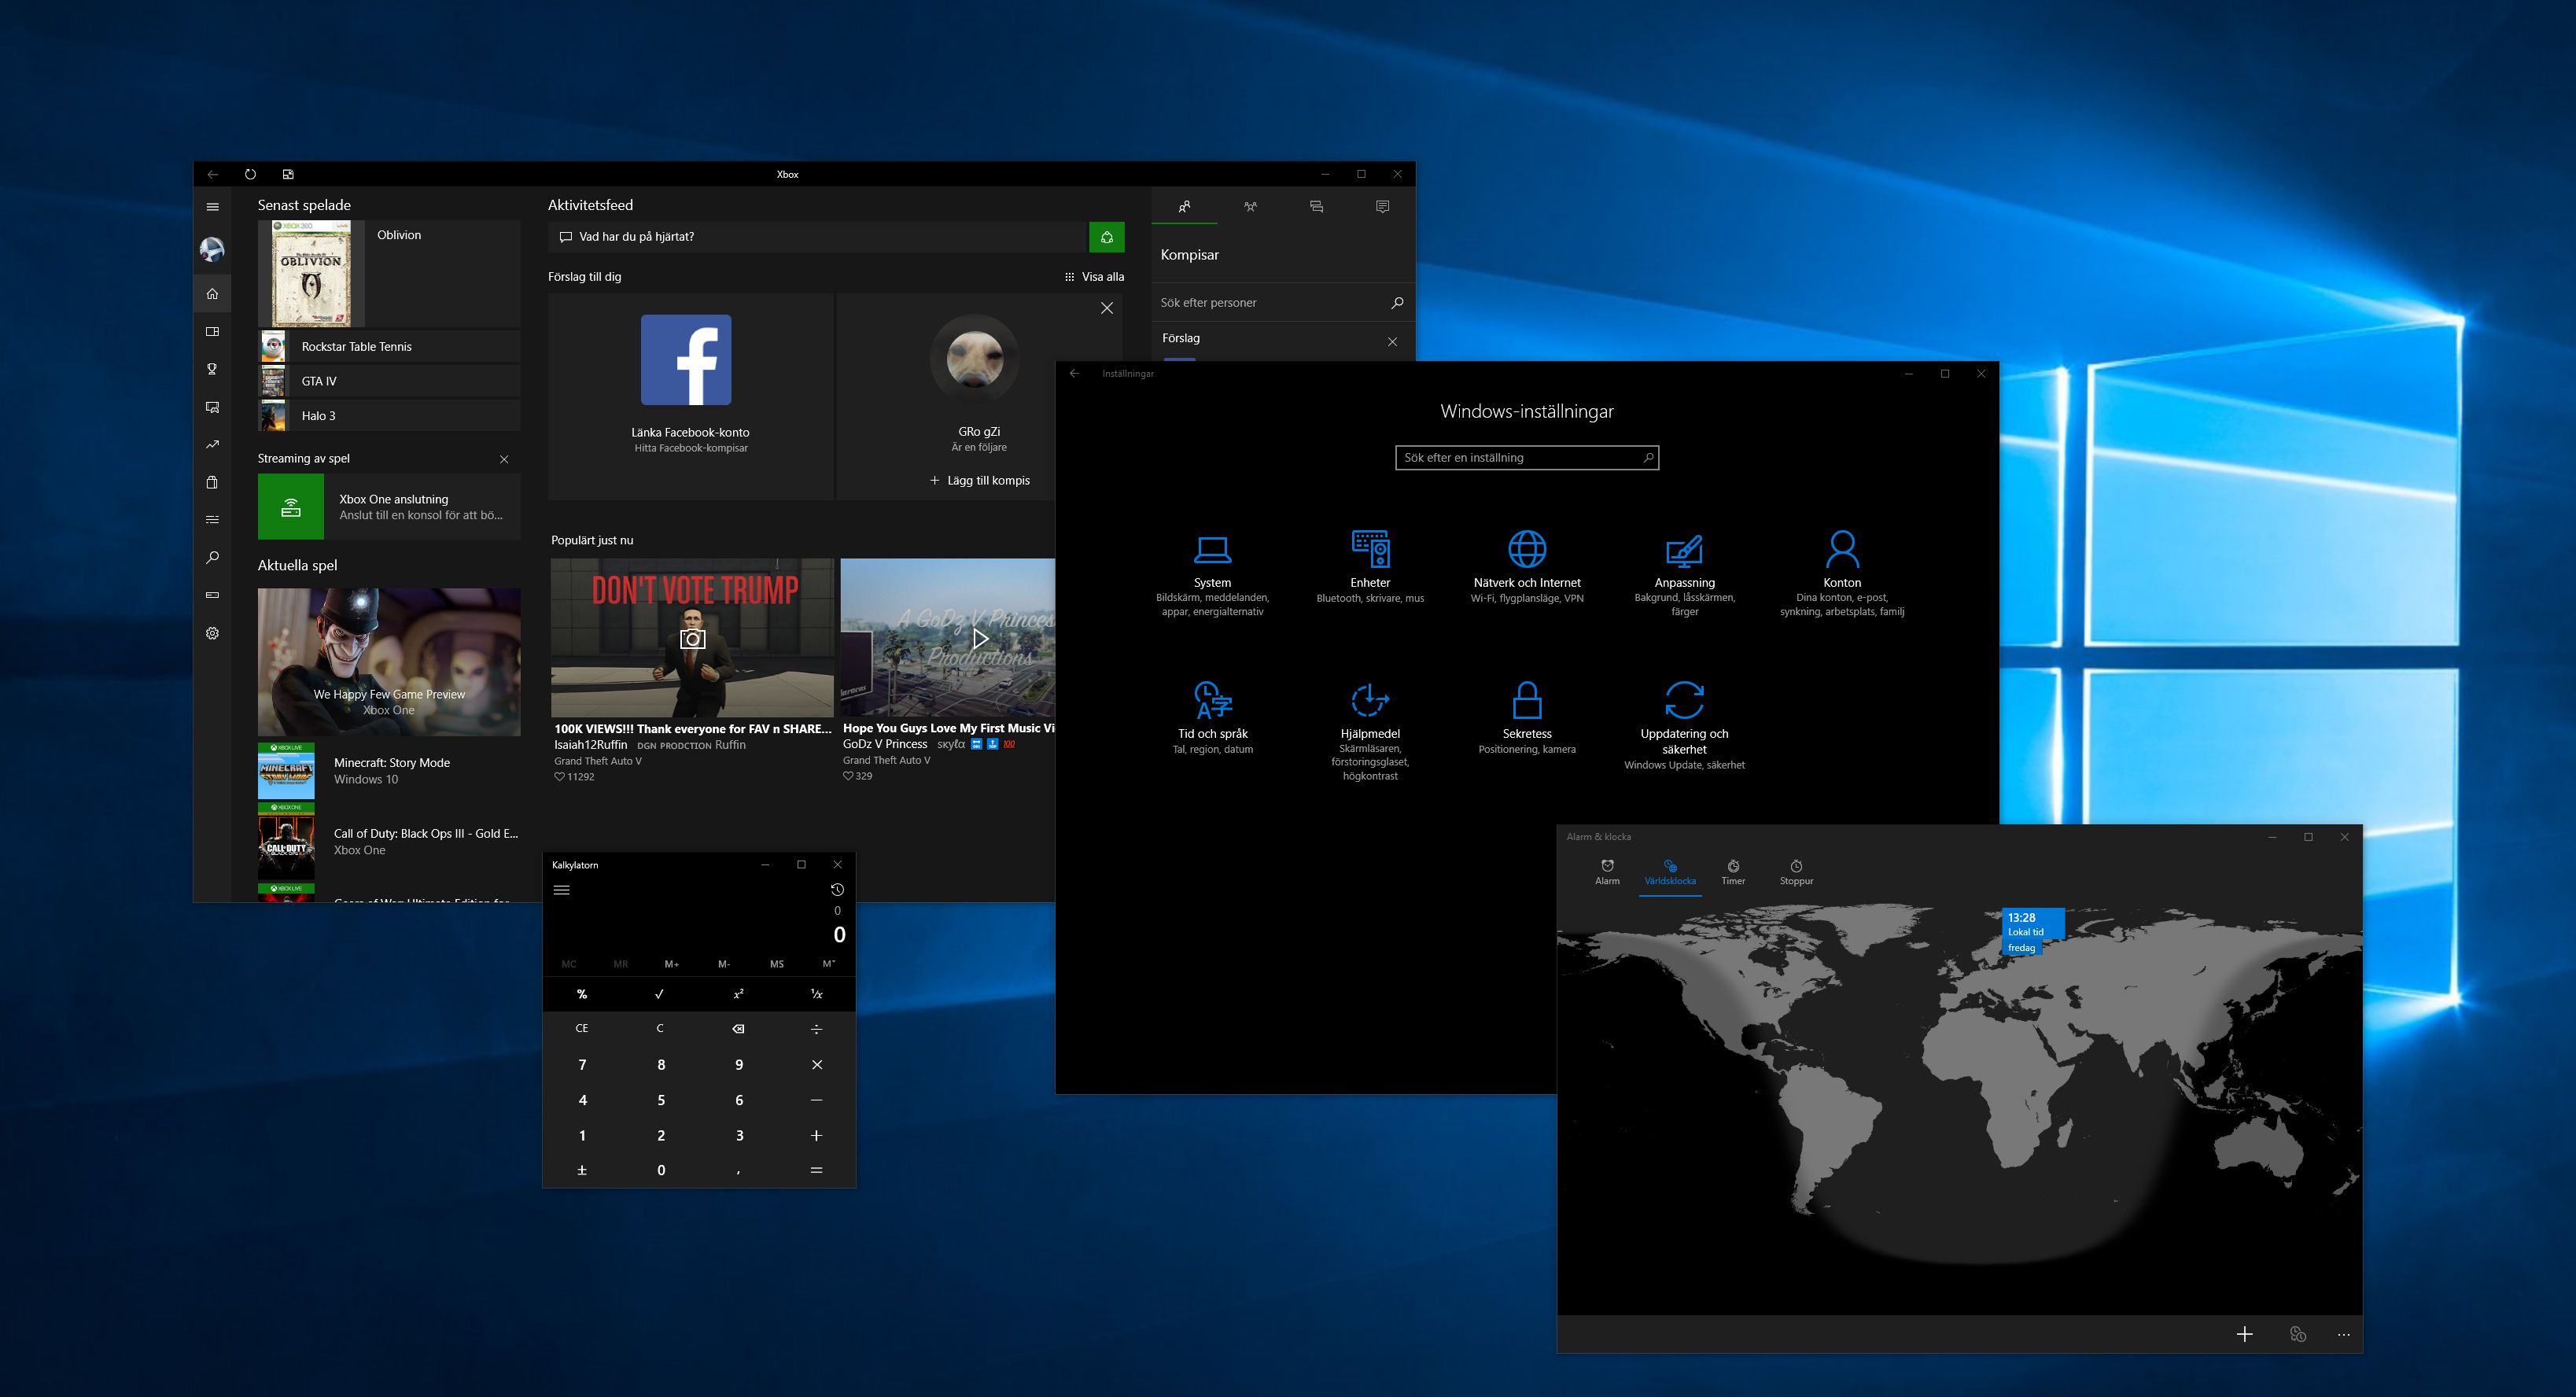Switch to the Stoppur tab

(1796, 872)
